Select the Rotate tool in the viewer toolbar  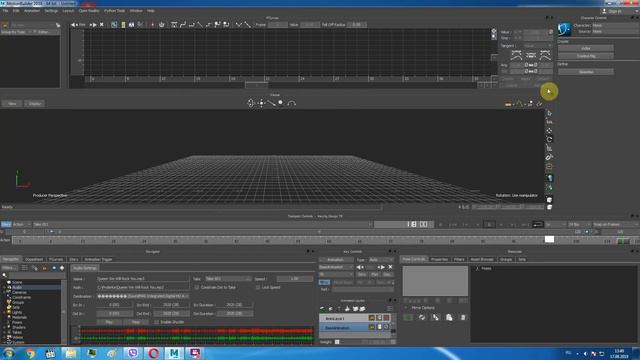tap(549, 139)
